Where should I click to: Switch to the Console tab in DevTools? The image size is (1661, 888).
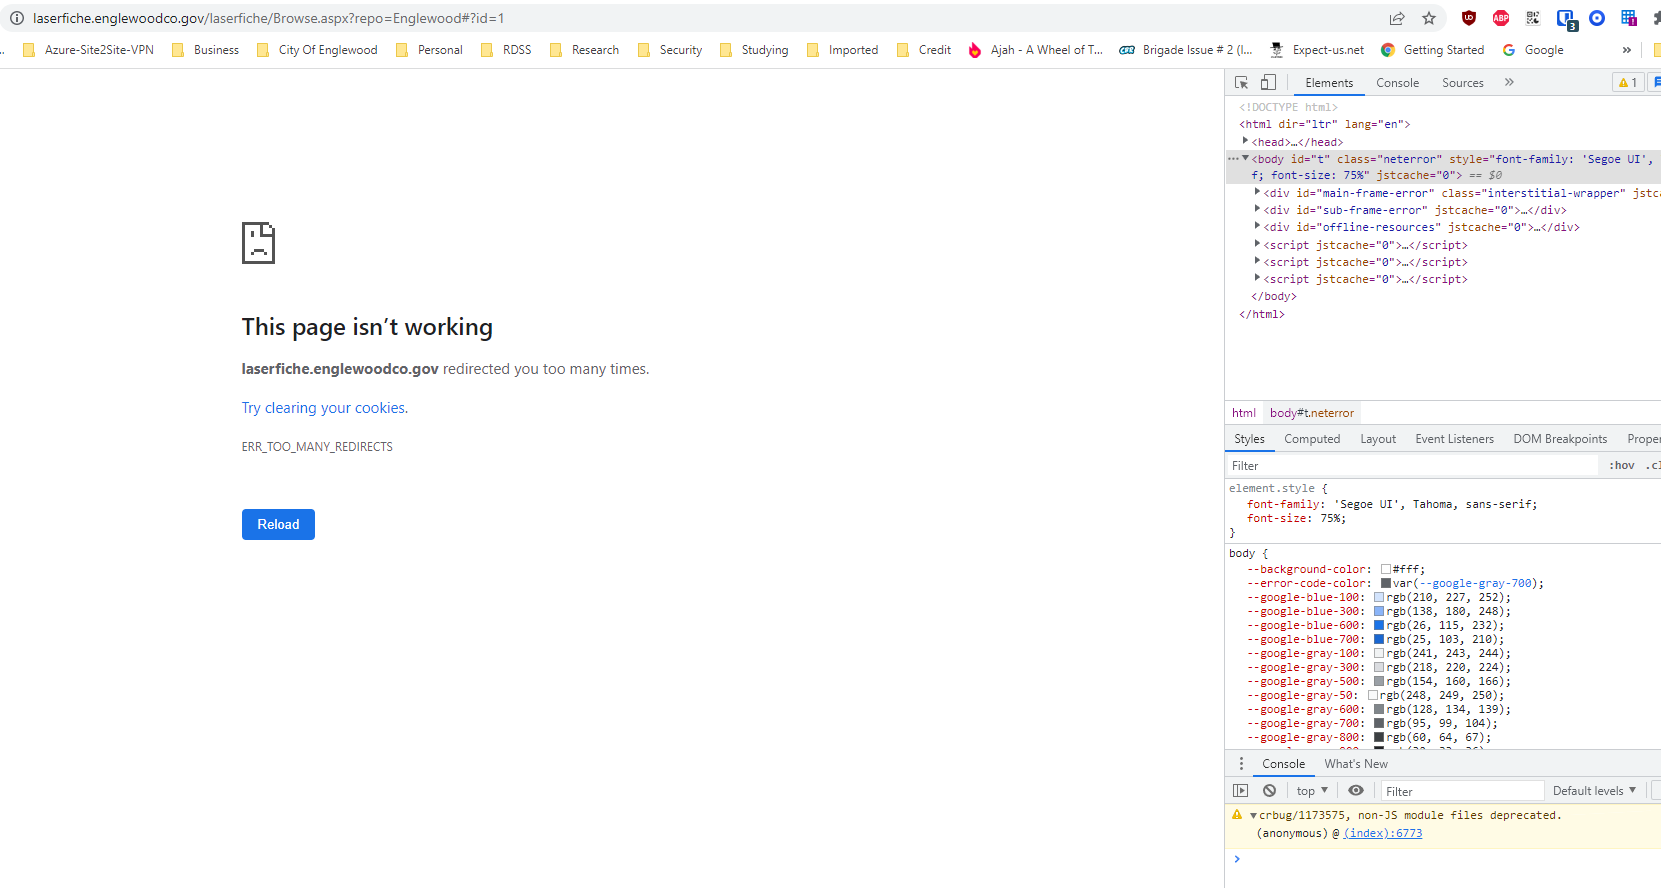pyautogui.click(x=1397, y=83)
